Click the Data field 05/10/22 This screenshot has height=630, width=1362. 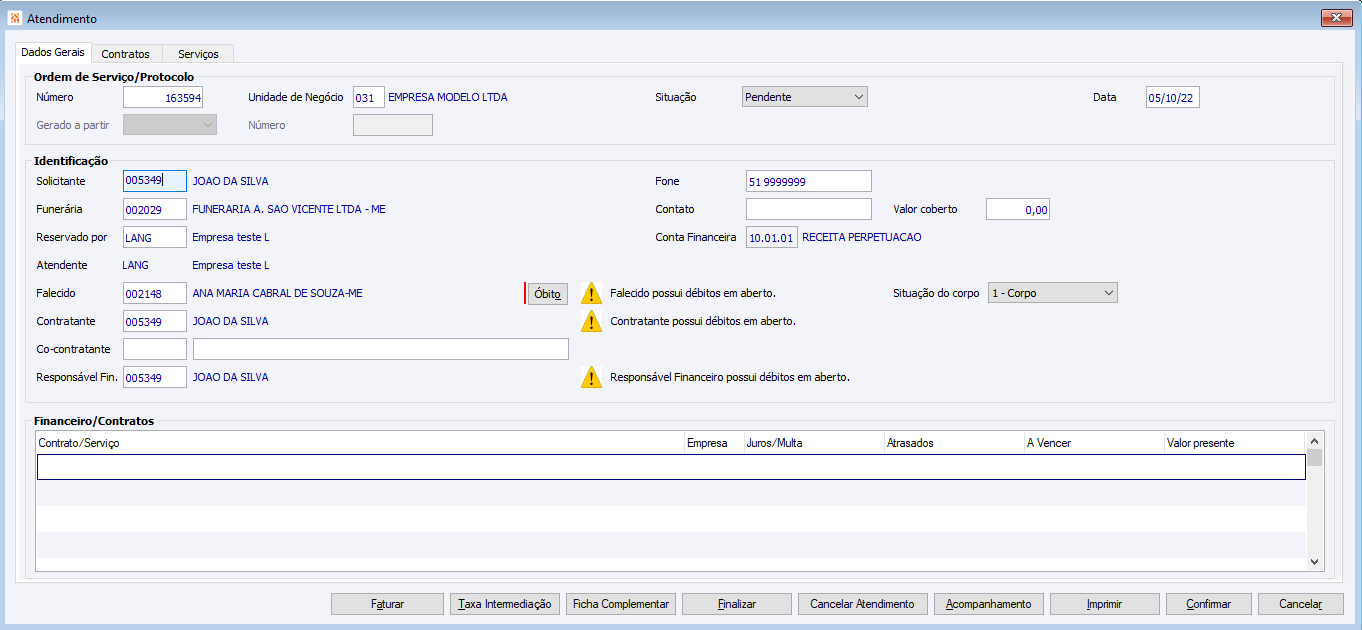click(1172, 97)
